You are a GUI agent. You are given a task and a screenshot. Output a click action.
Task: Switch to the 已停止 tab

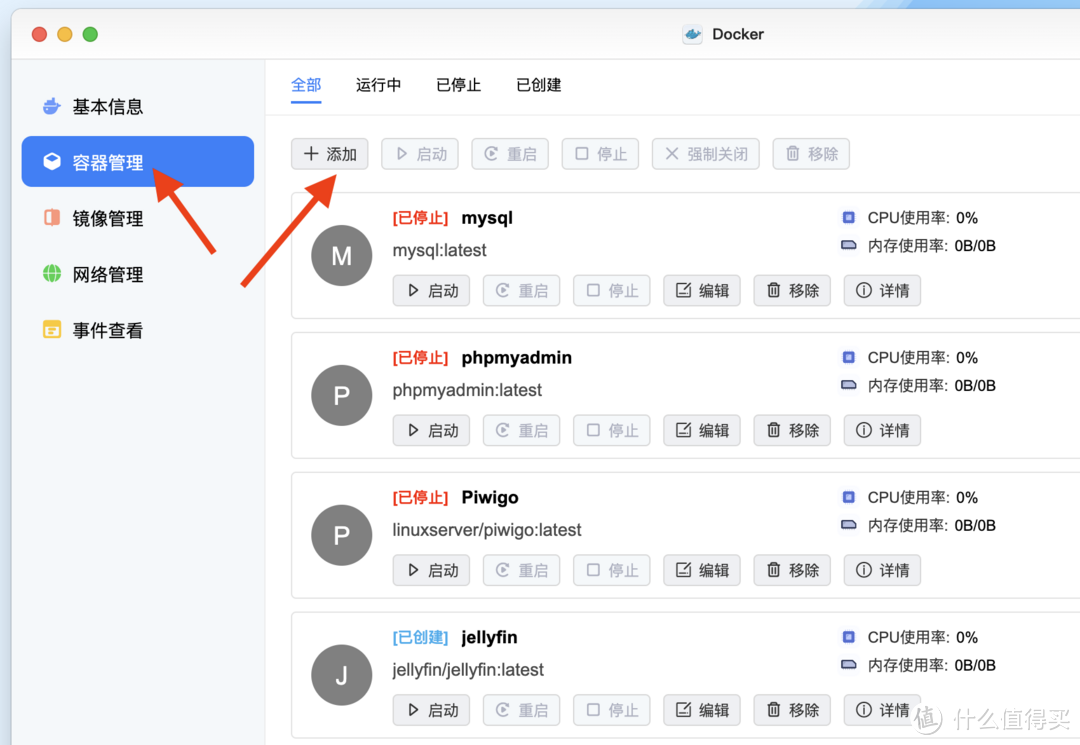click(459, 85)
